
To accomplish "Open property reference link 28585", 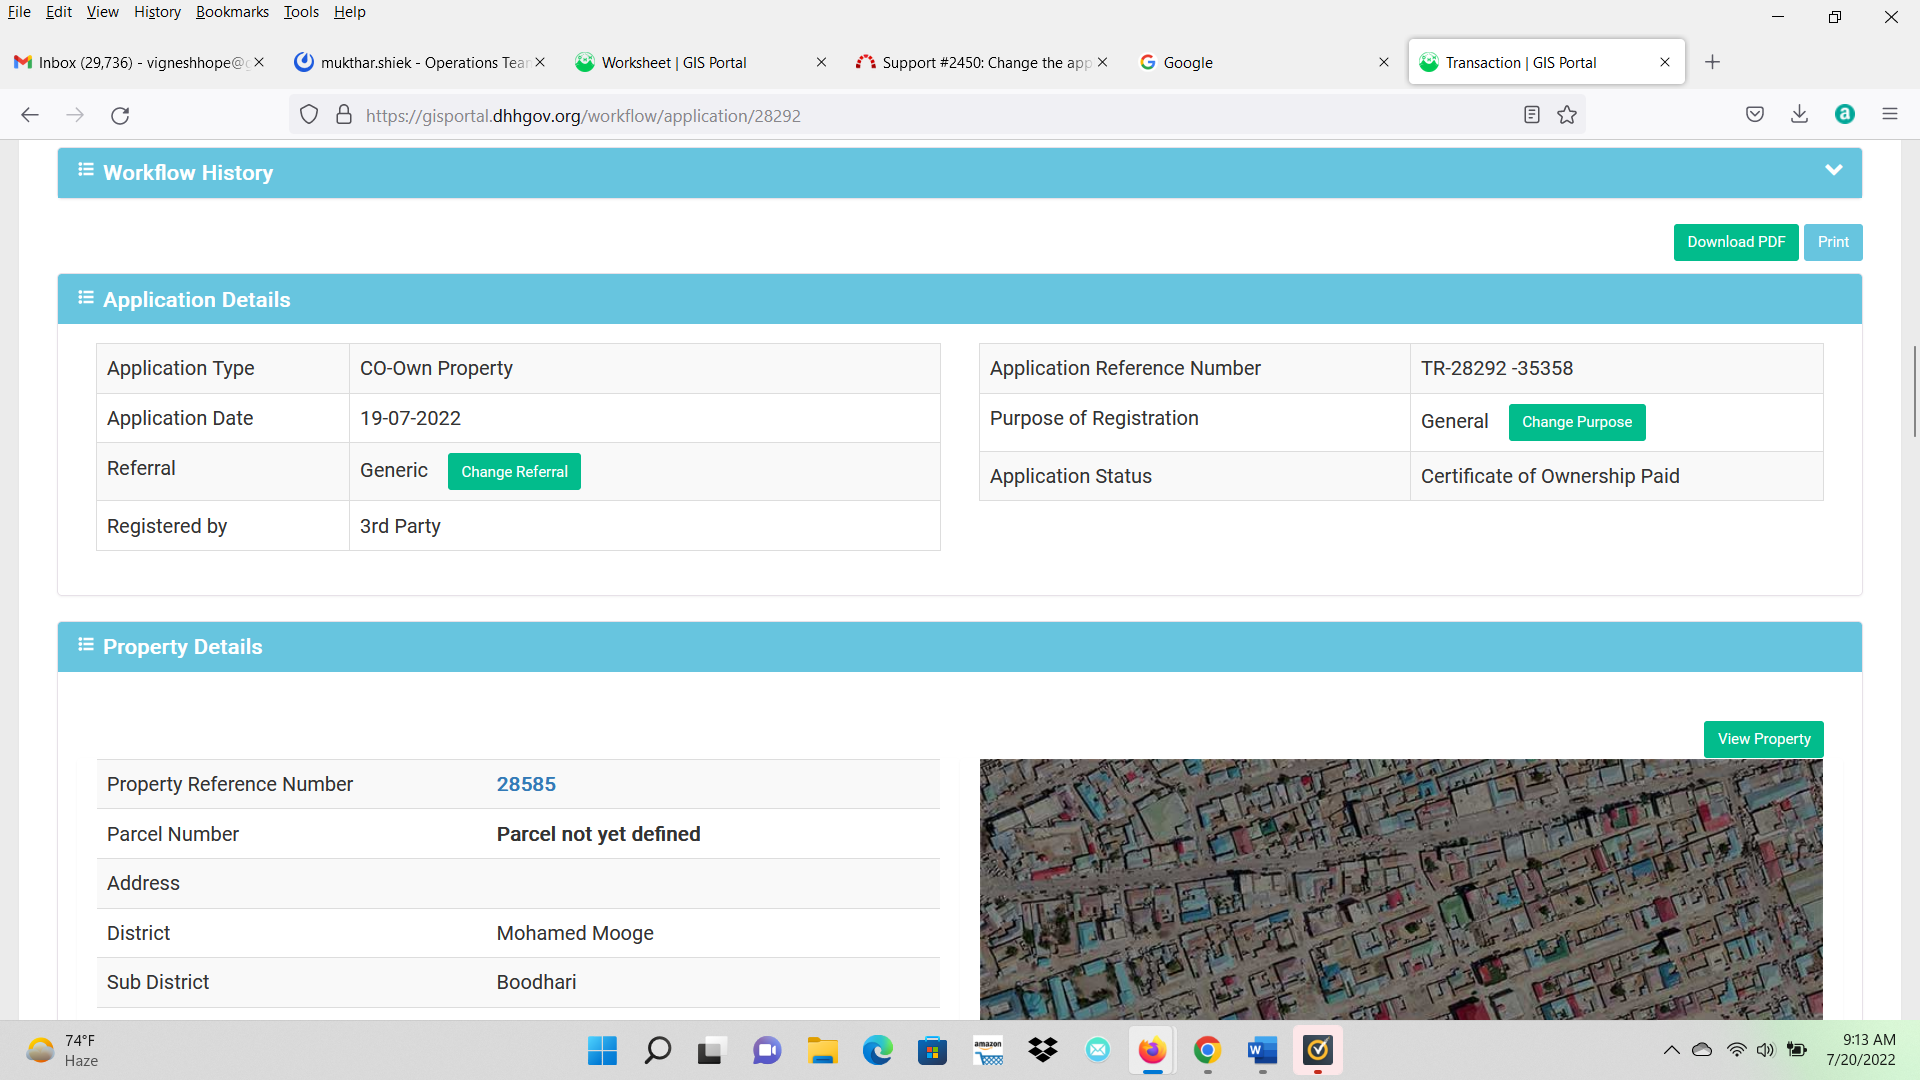I will [x=526, y=784].
